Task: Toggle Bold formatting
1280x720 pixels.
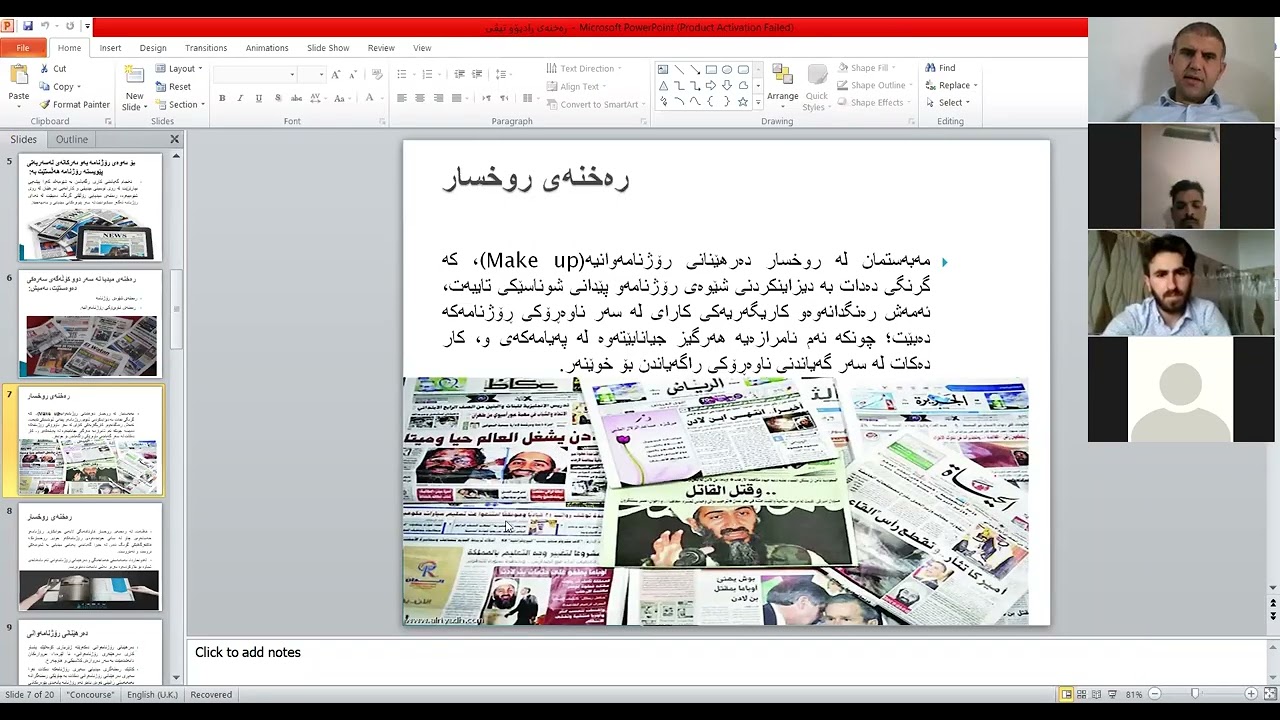Action: pyautogui.click(x=222, y=98)
